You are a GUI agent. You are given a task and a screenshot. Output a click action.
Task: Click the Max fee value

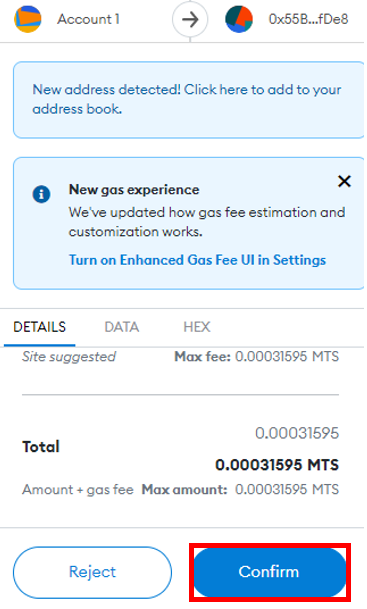[287, 357]
